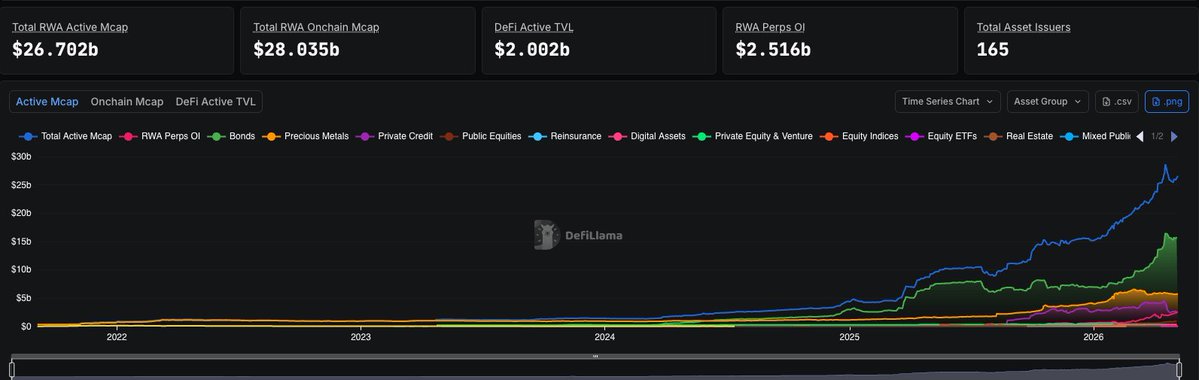The height and width of the screenshot is (380, 1199).
Task: Toggle Reinsurance legend series
Action: coord(565,136)
